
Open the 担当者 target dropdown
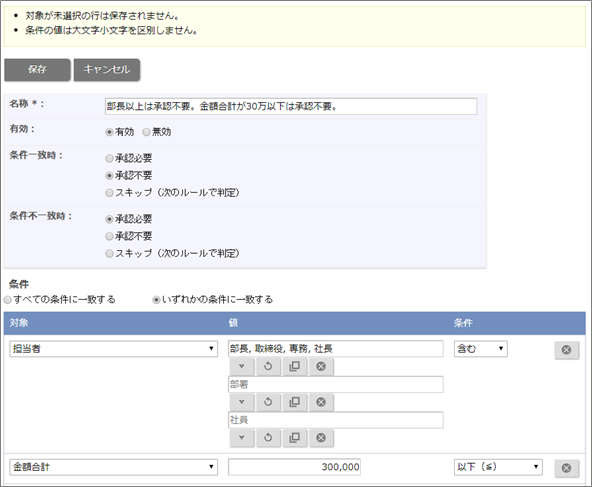(113, 349)
